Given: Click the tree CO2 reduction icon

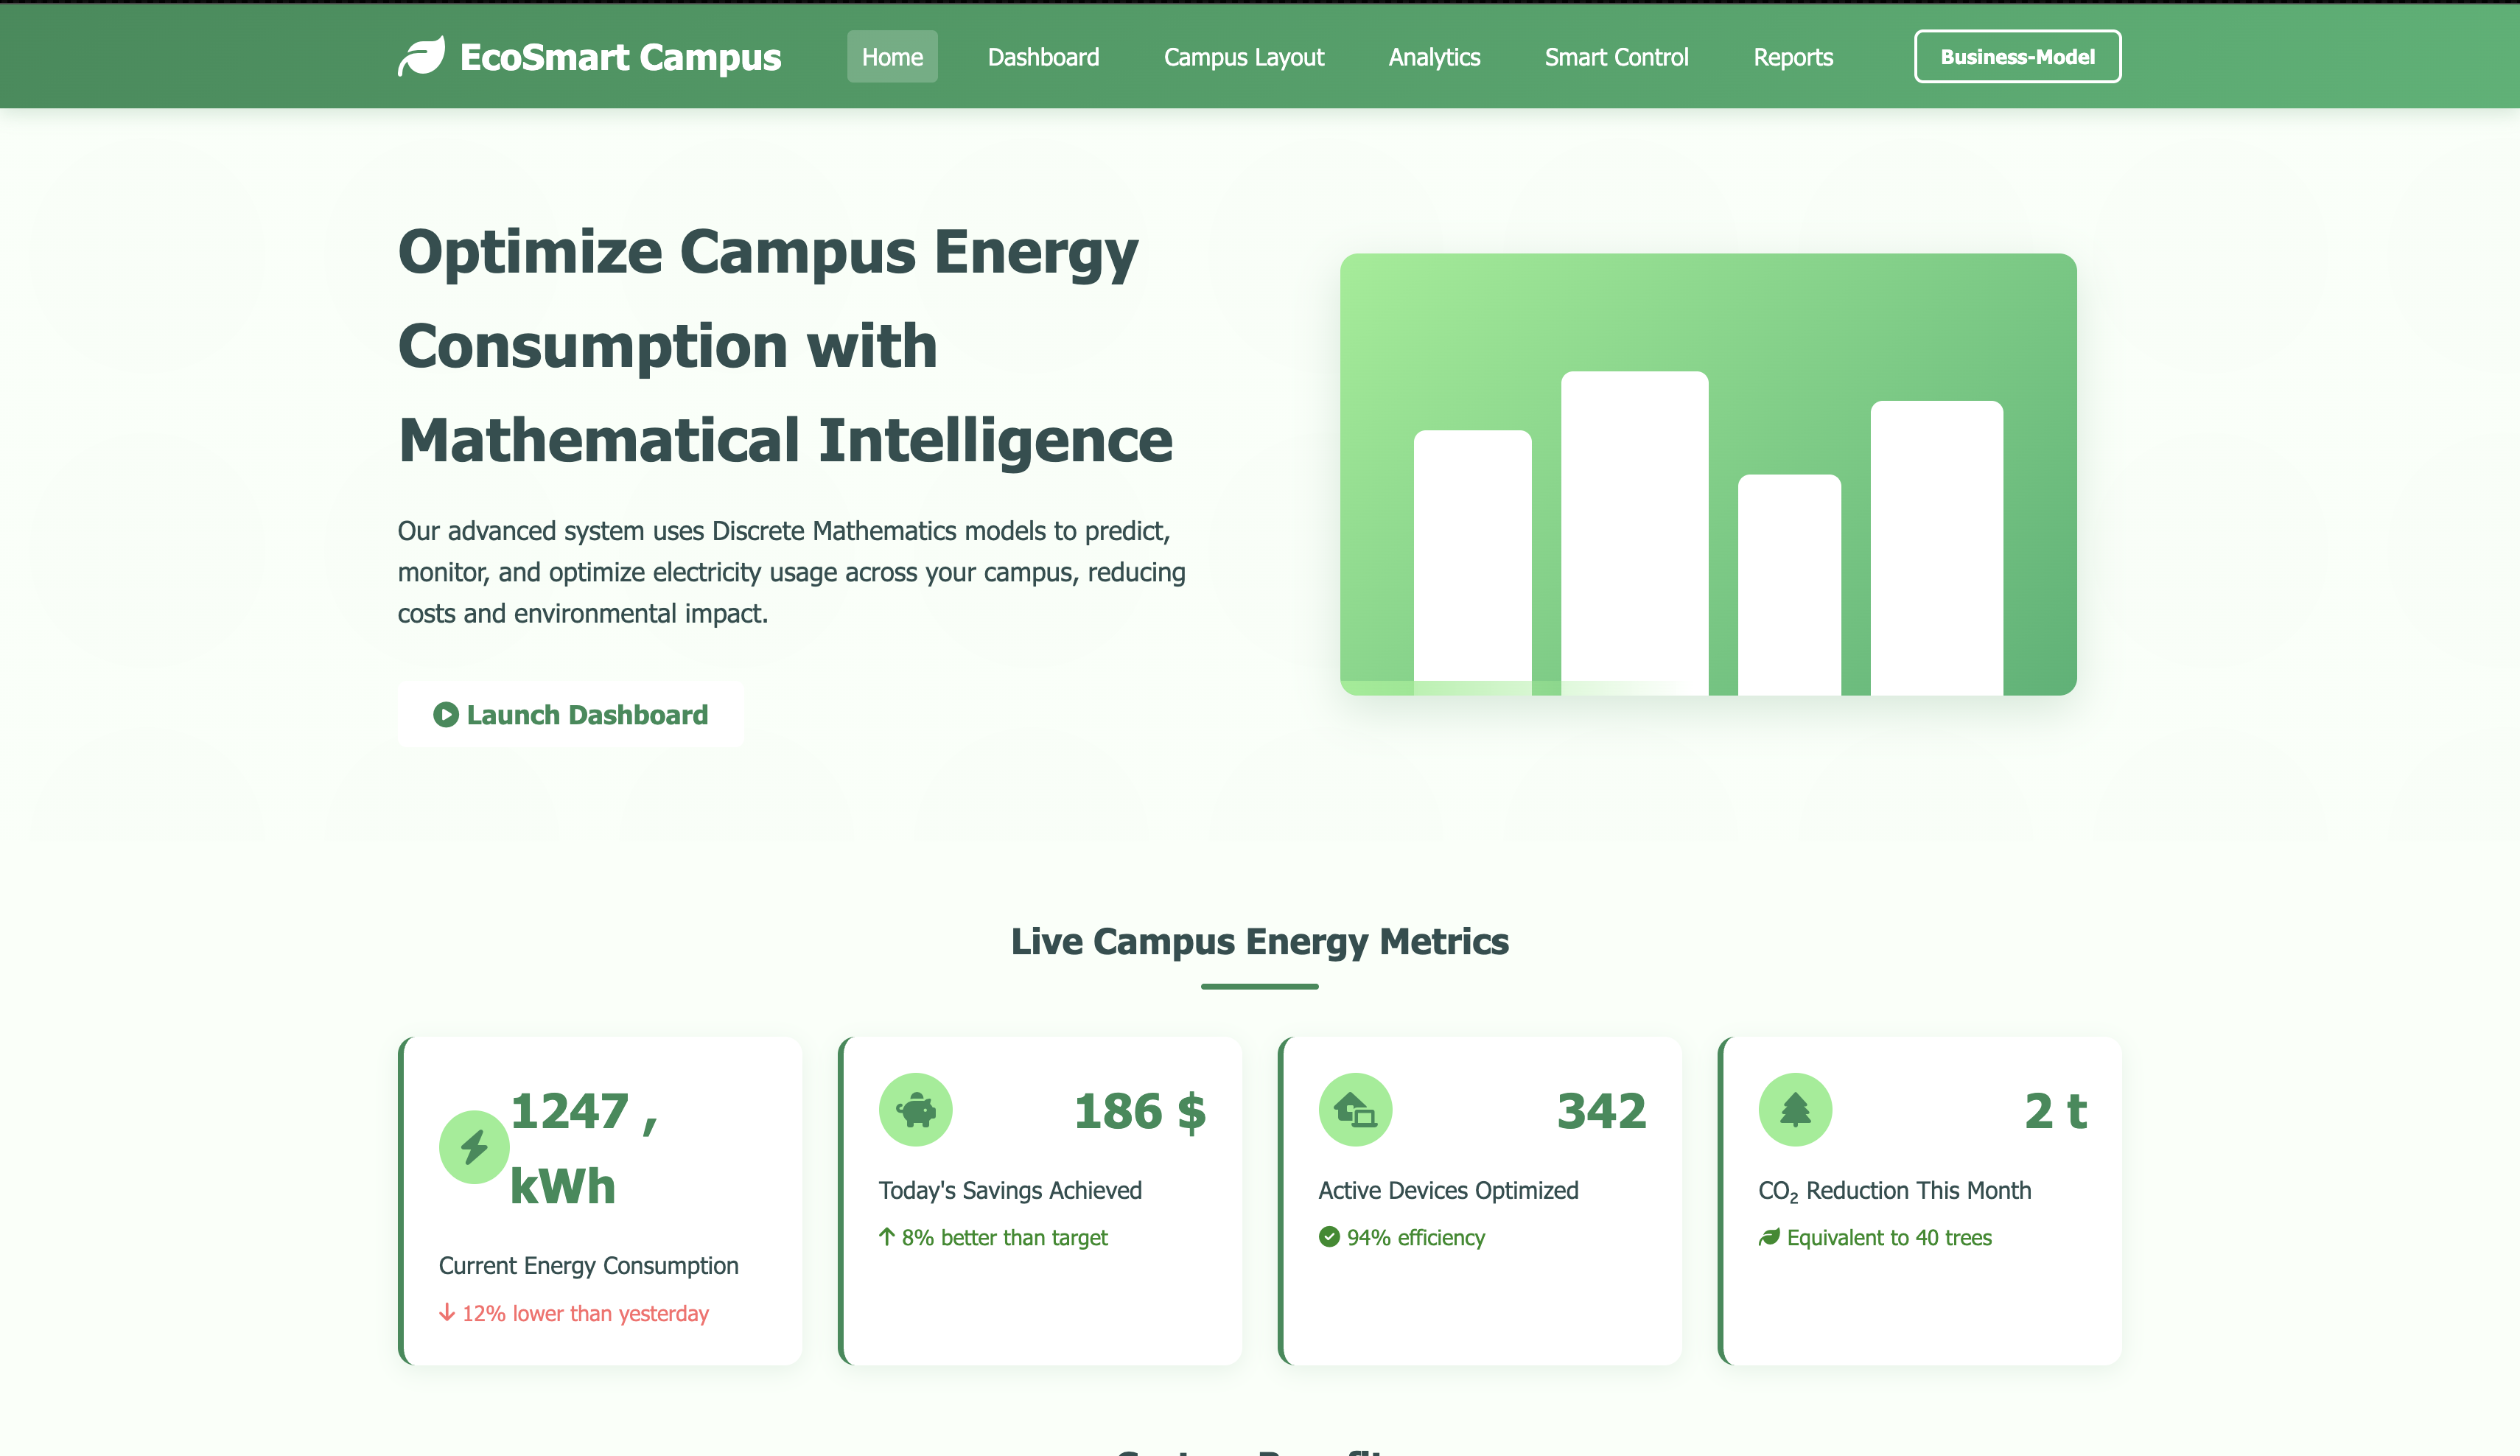Looking at the screenshot, I should (x=1795, y=1110).
